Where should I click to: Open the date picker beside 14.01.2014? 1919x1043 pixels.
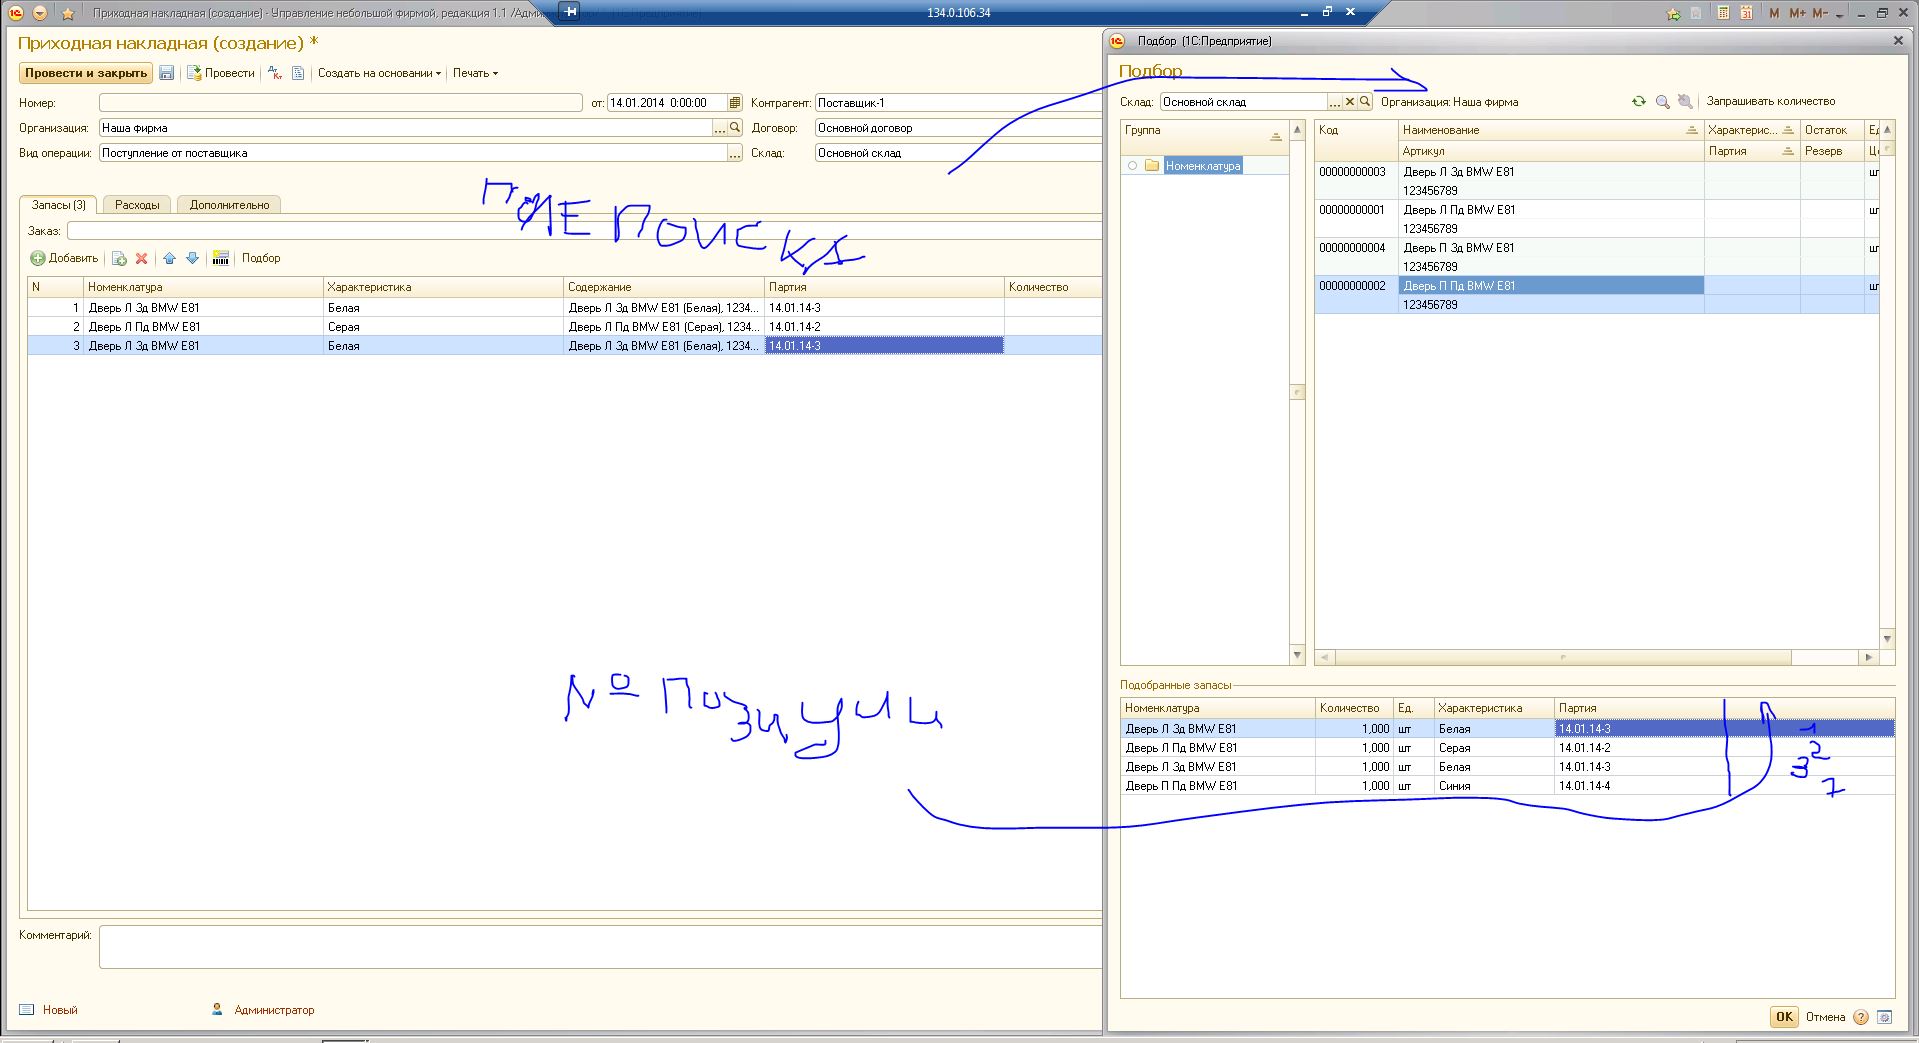tap(735, 103)
